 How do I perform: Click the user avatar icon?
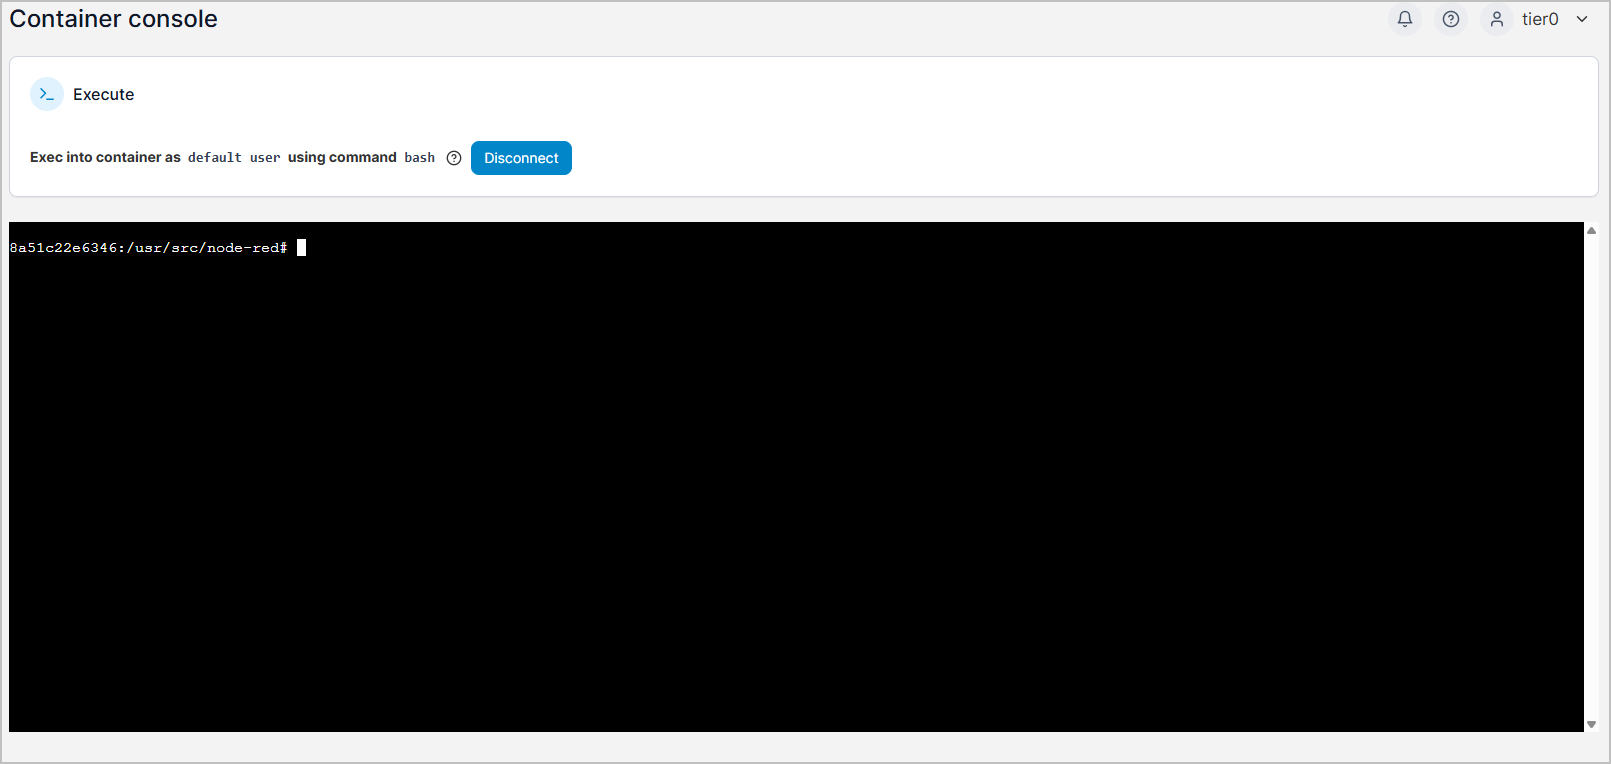point(1496,19)
